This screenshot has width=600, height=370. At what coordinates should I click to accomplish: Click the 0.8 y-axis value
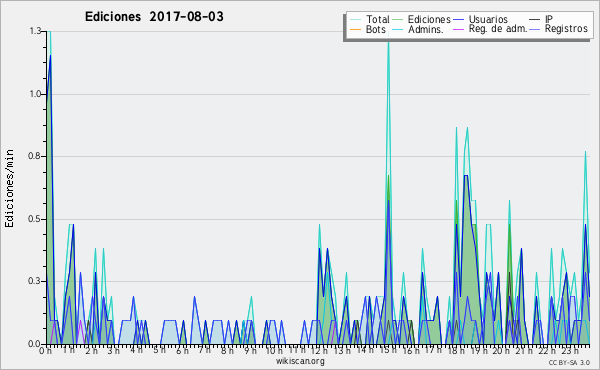click(x=35, y=156)
